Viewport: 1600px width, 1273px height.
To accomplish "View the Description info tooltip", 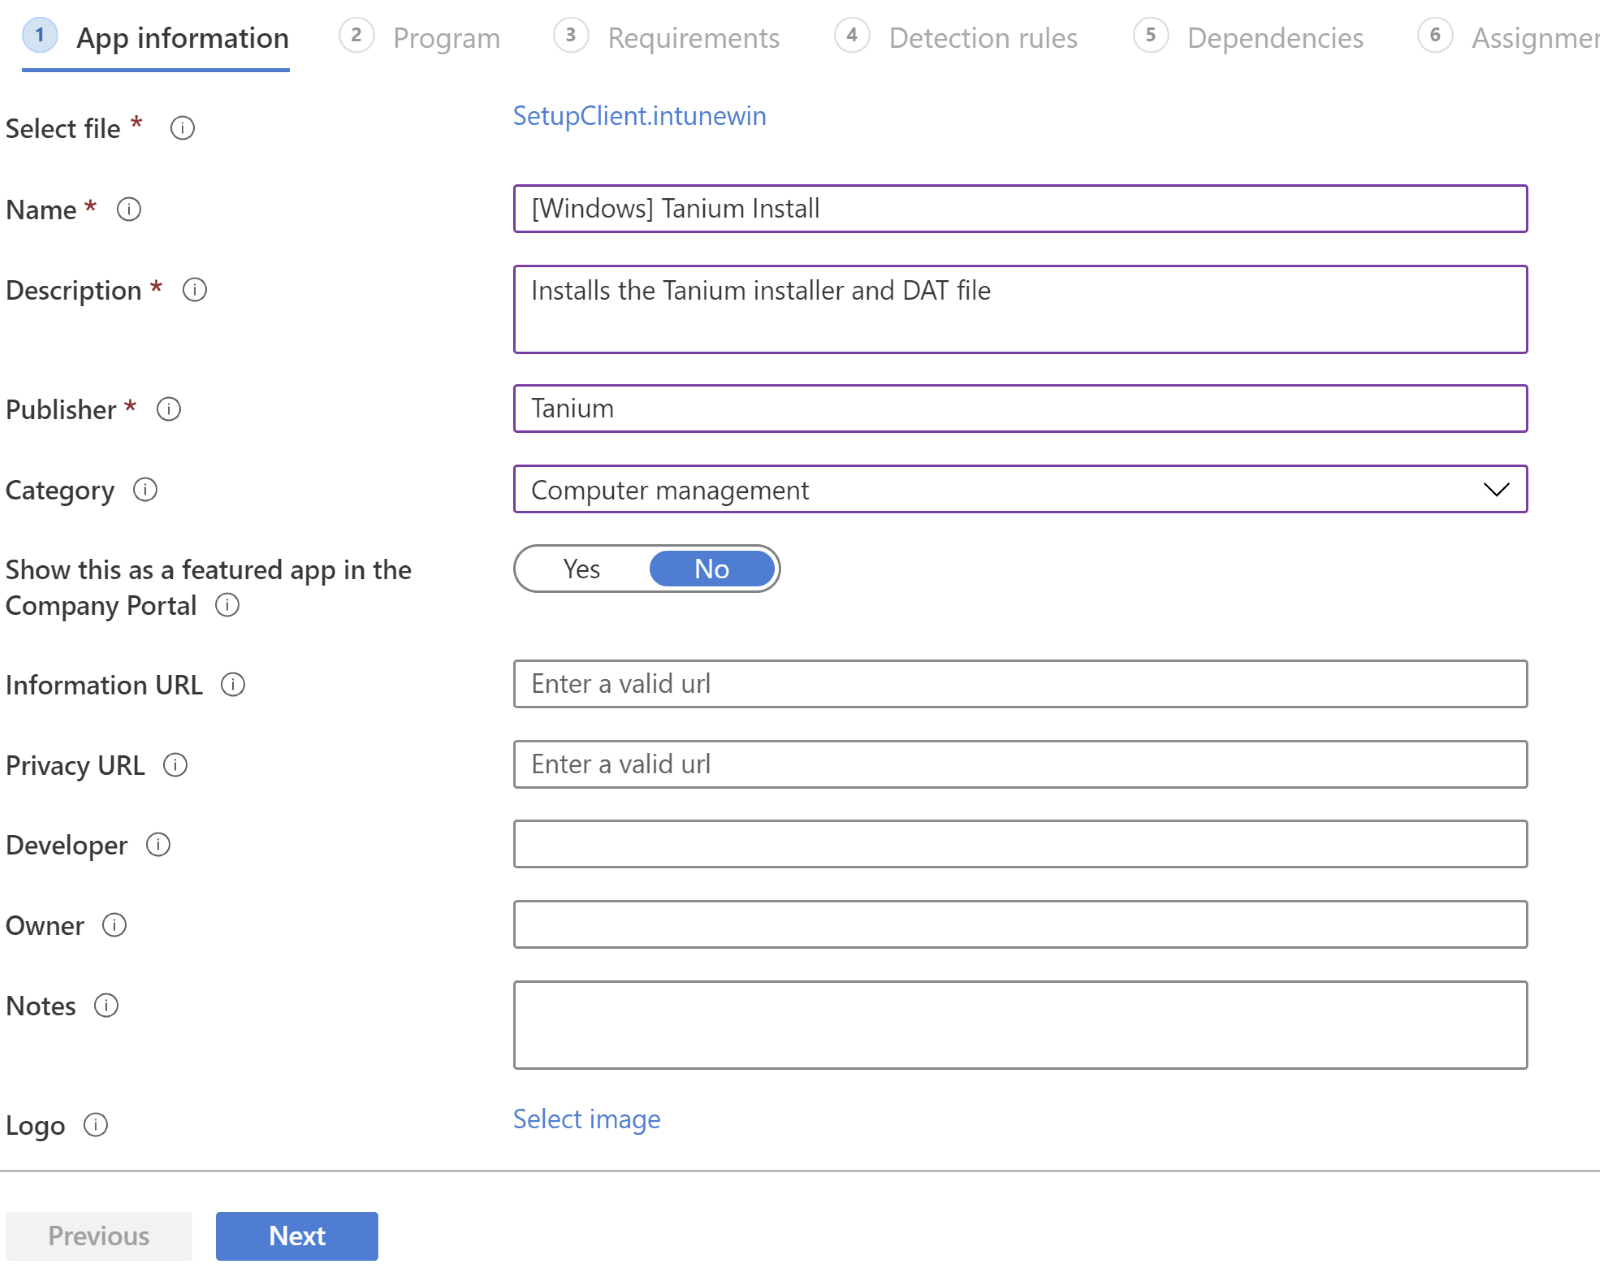I will [x=196, y=291].
